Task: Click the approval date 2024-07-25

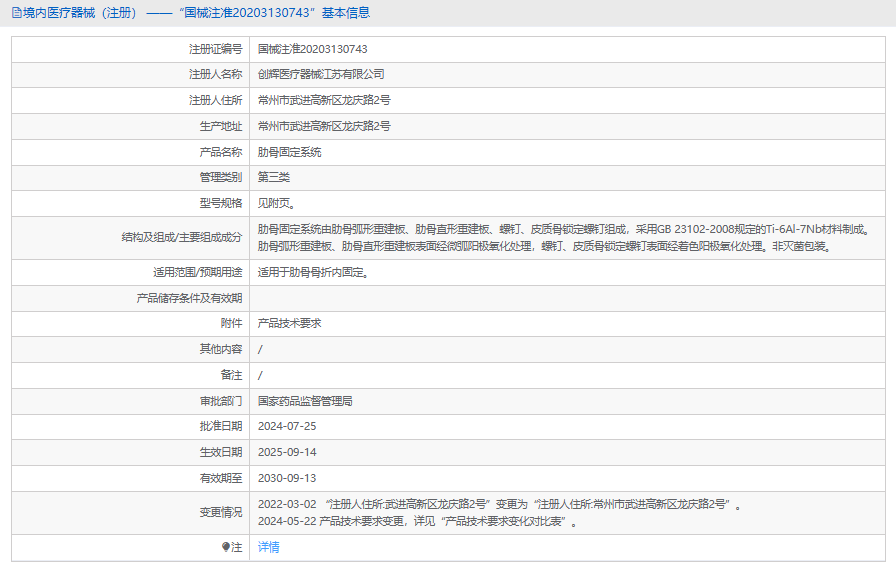Action: (287, 427)
